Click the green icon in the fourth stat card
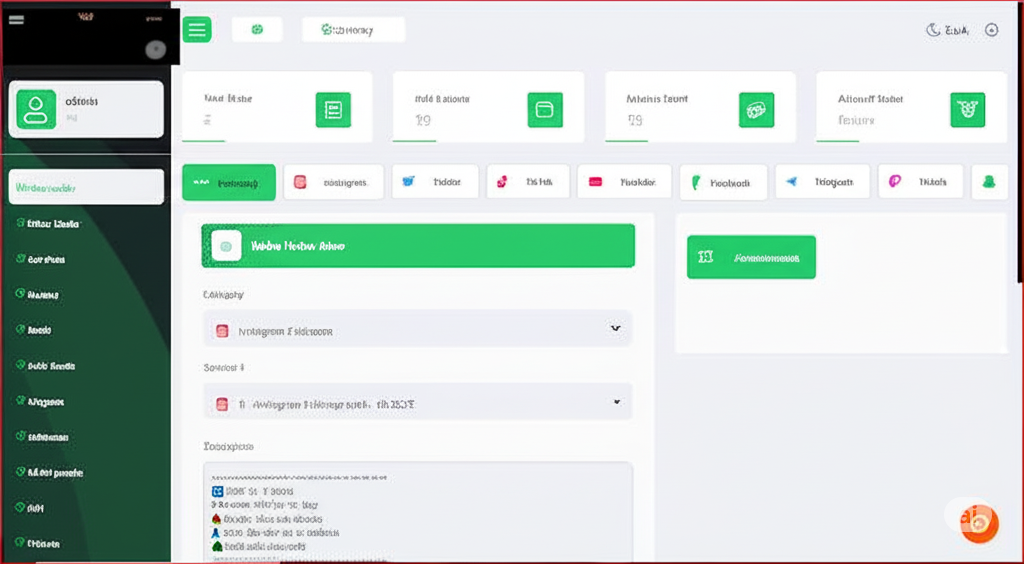The height and width of the screenshot is (564, 1024). 967,110
